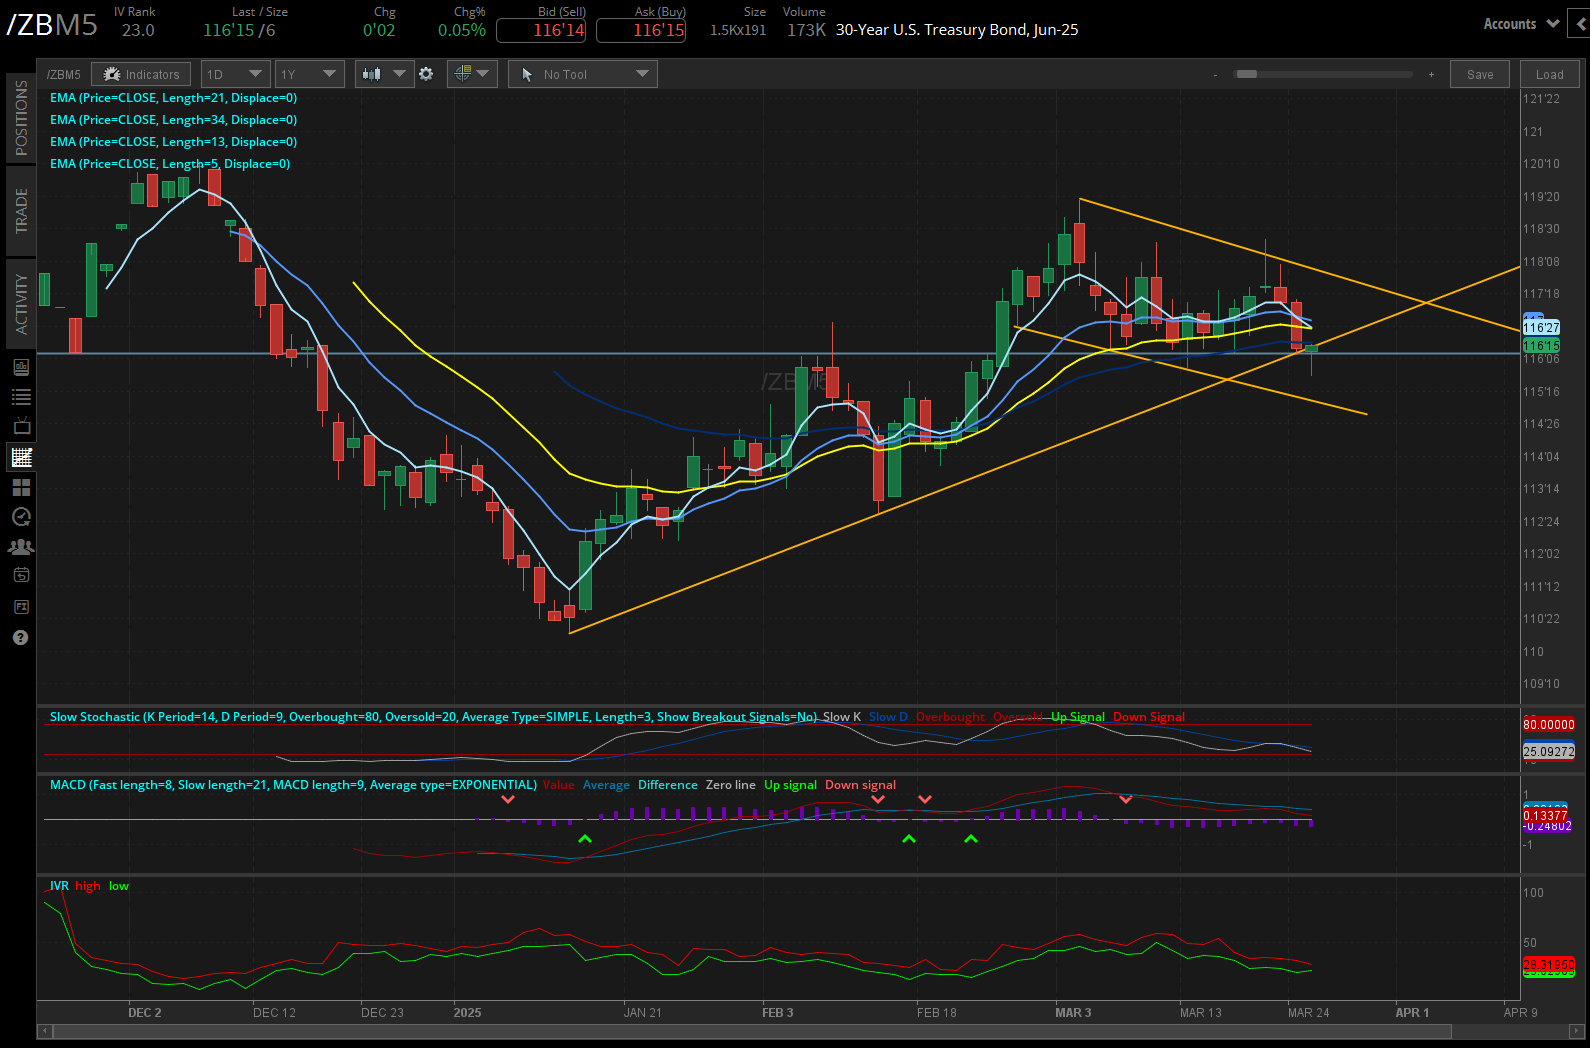Click the Volume 173K value

[x=806, y=30]
